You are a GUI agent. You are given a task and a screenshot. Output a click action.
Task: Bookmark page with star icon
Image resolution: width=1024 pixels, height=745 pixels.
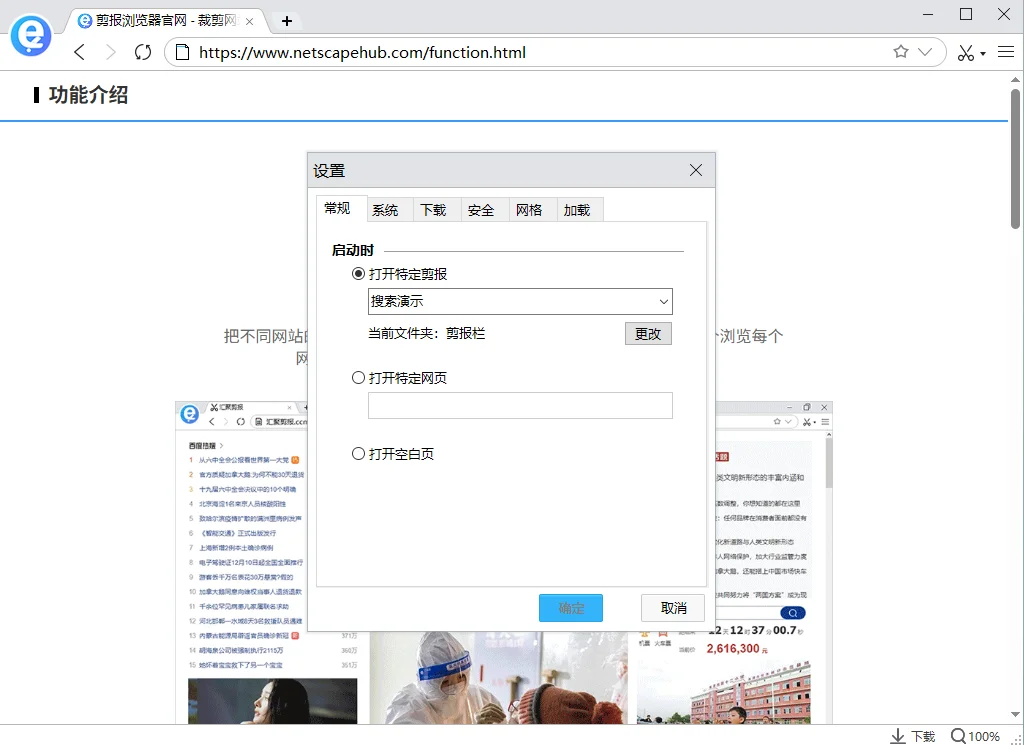[901, 52]
